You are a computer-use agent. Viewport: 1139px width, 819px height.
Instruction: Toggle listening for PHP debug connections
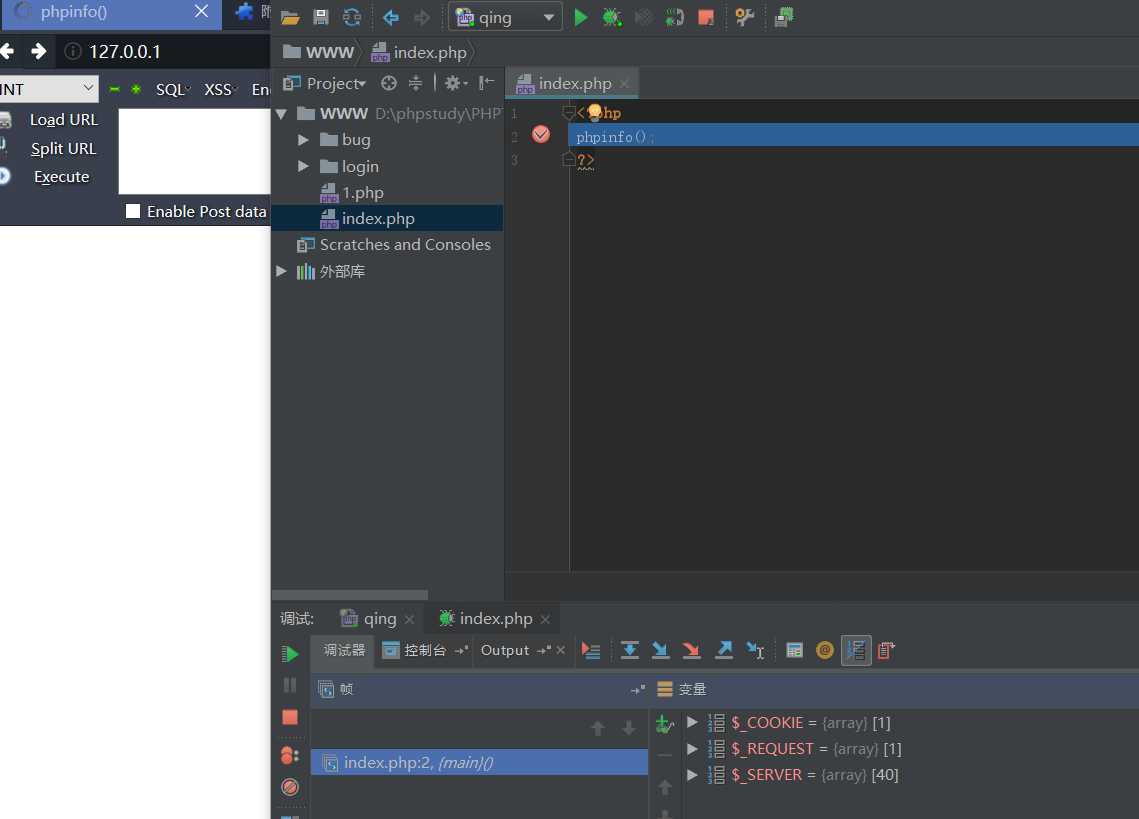[674, 17]
